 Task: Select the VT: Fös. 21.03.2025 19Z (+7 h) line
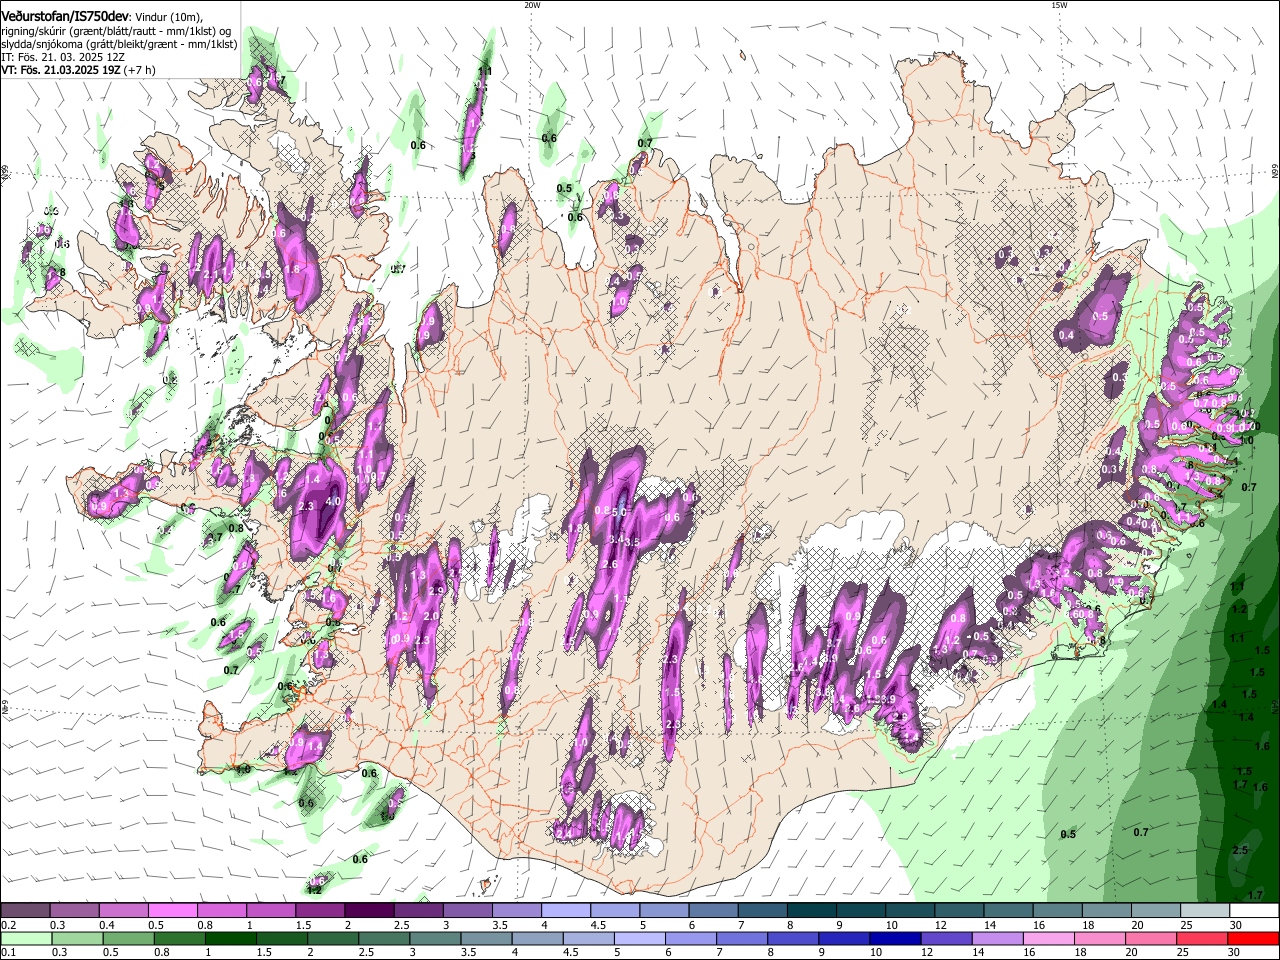point(77,71)
